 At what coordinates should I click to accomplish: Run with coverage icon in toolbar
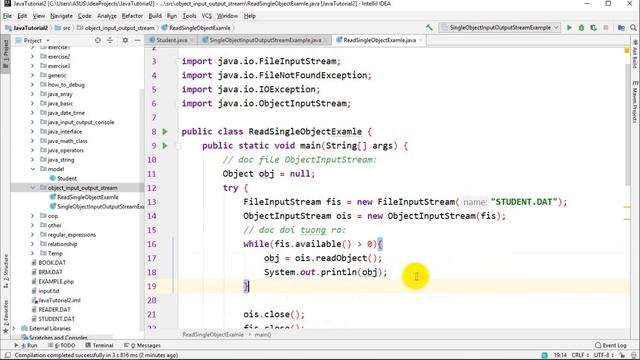[x=593, y=28]
